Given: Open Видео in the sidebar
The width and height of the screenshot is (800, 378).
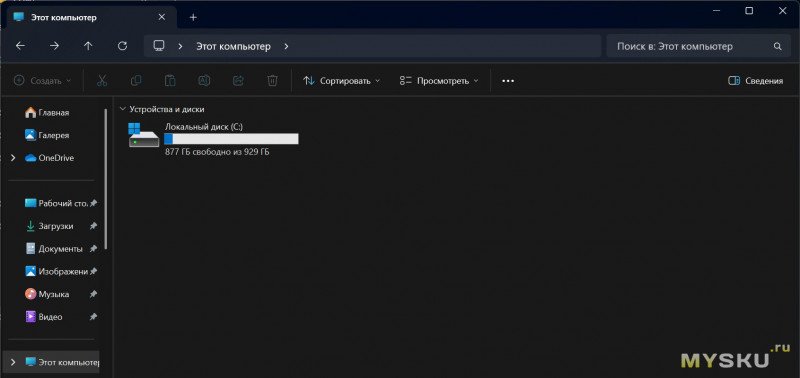Looking at the screenshot, I should [x=44, y=317].
